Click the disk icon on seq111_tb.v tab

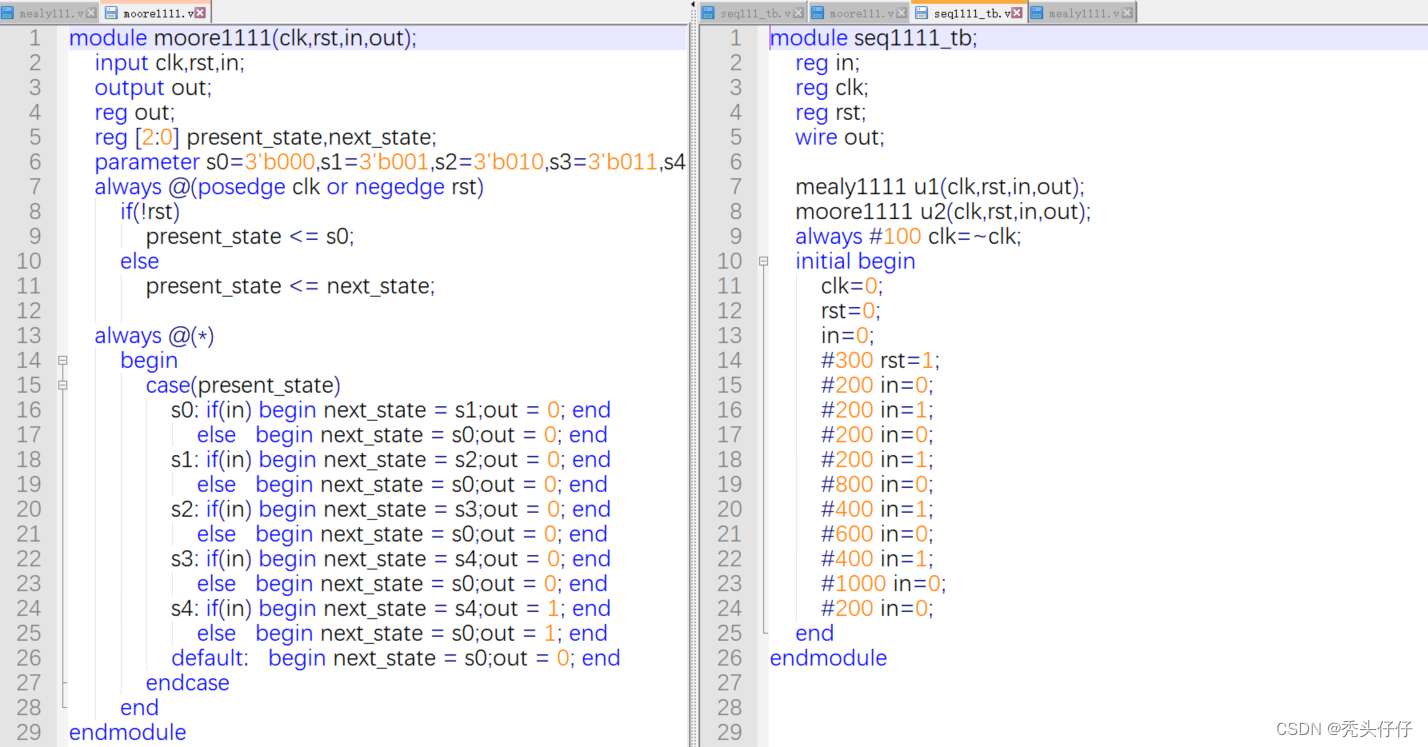(708, 14)
